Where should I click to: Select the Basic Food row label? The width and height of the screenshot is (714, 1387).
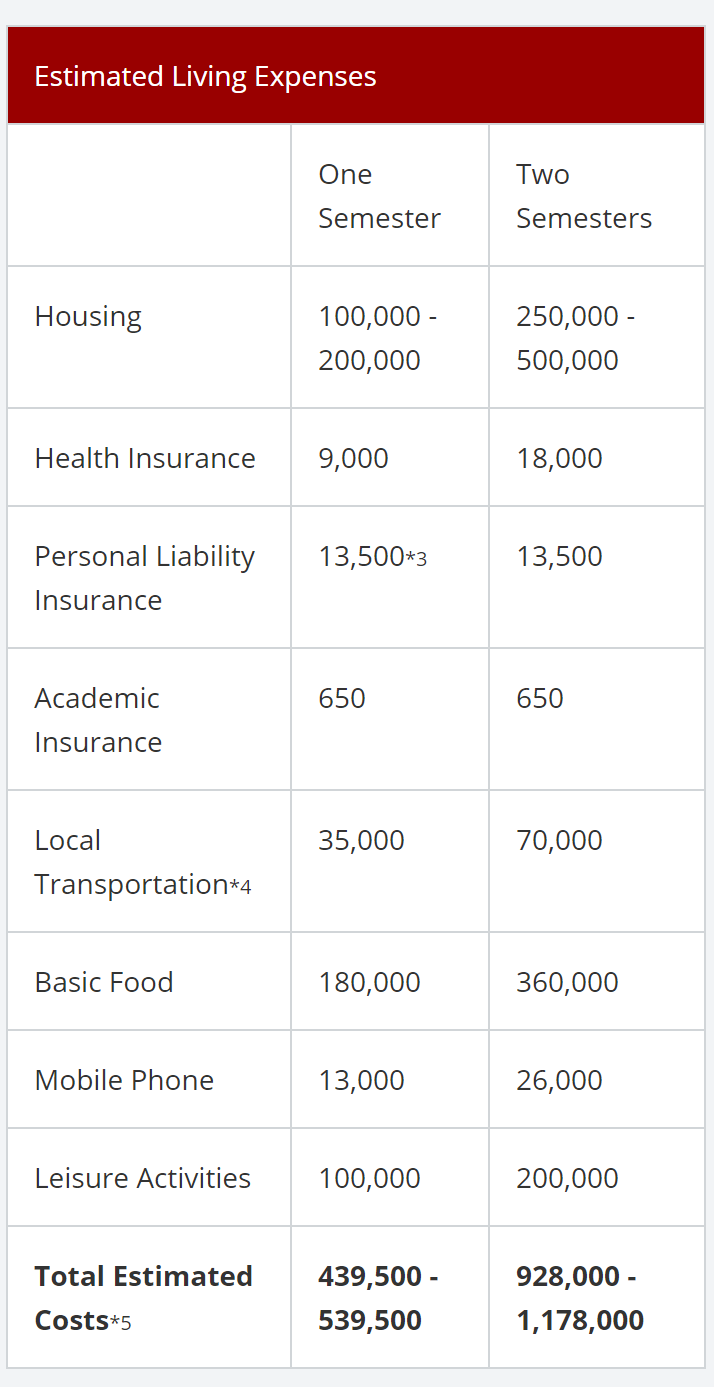coord(104,982)
